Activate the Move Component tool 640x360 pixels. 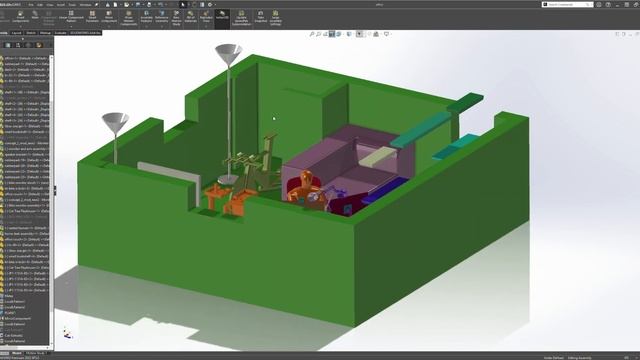coord(109,17)
